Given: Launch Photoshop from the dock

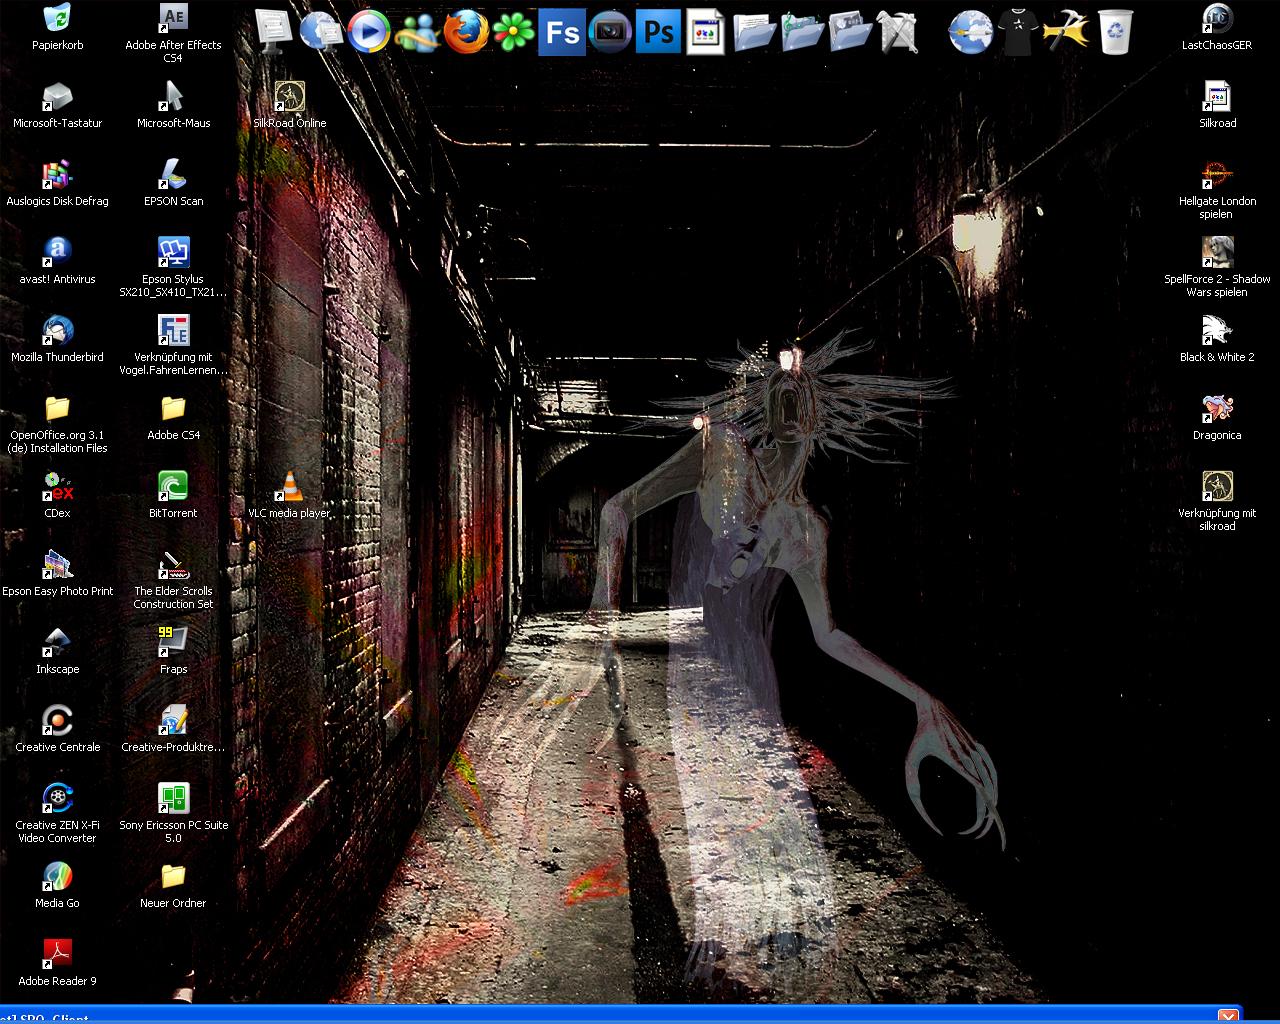Looking at the screenshot, I should click(x=658, y=31).
